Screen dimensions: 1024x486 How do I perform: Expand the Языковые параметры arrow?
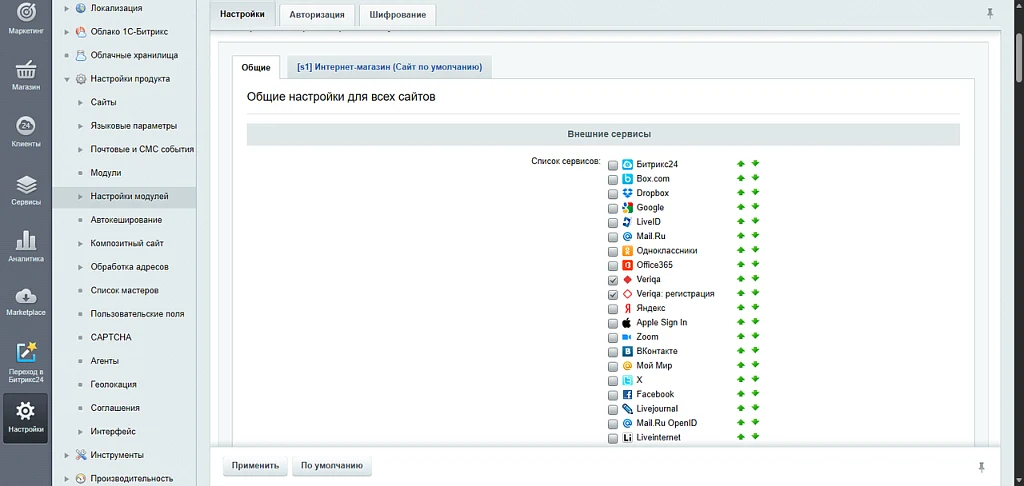80,126
